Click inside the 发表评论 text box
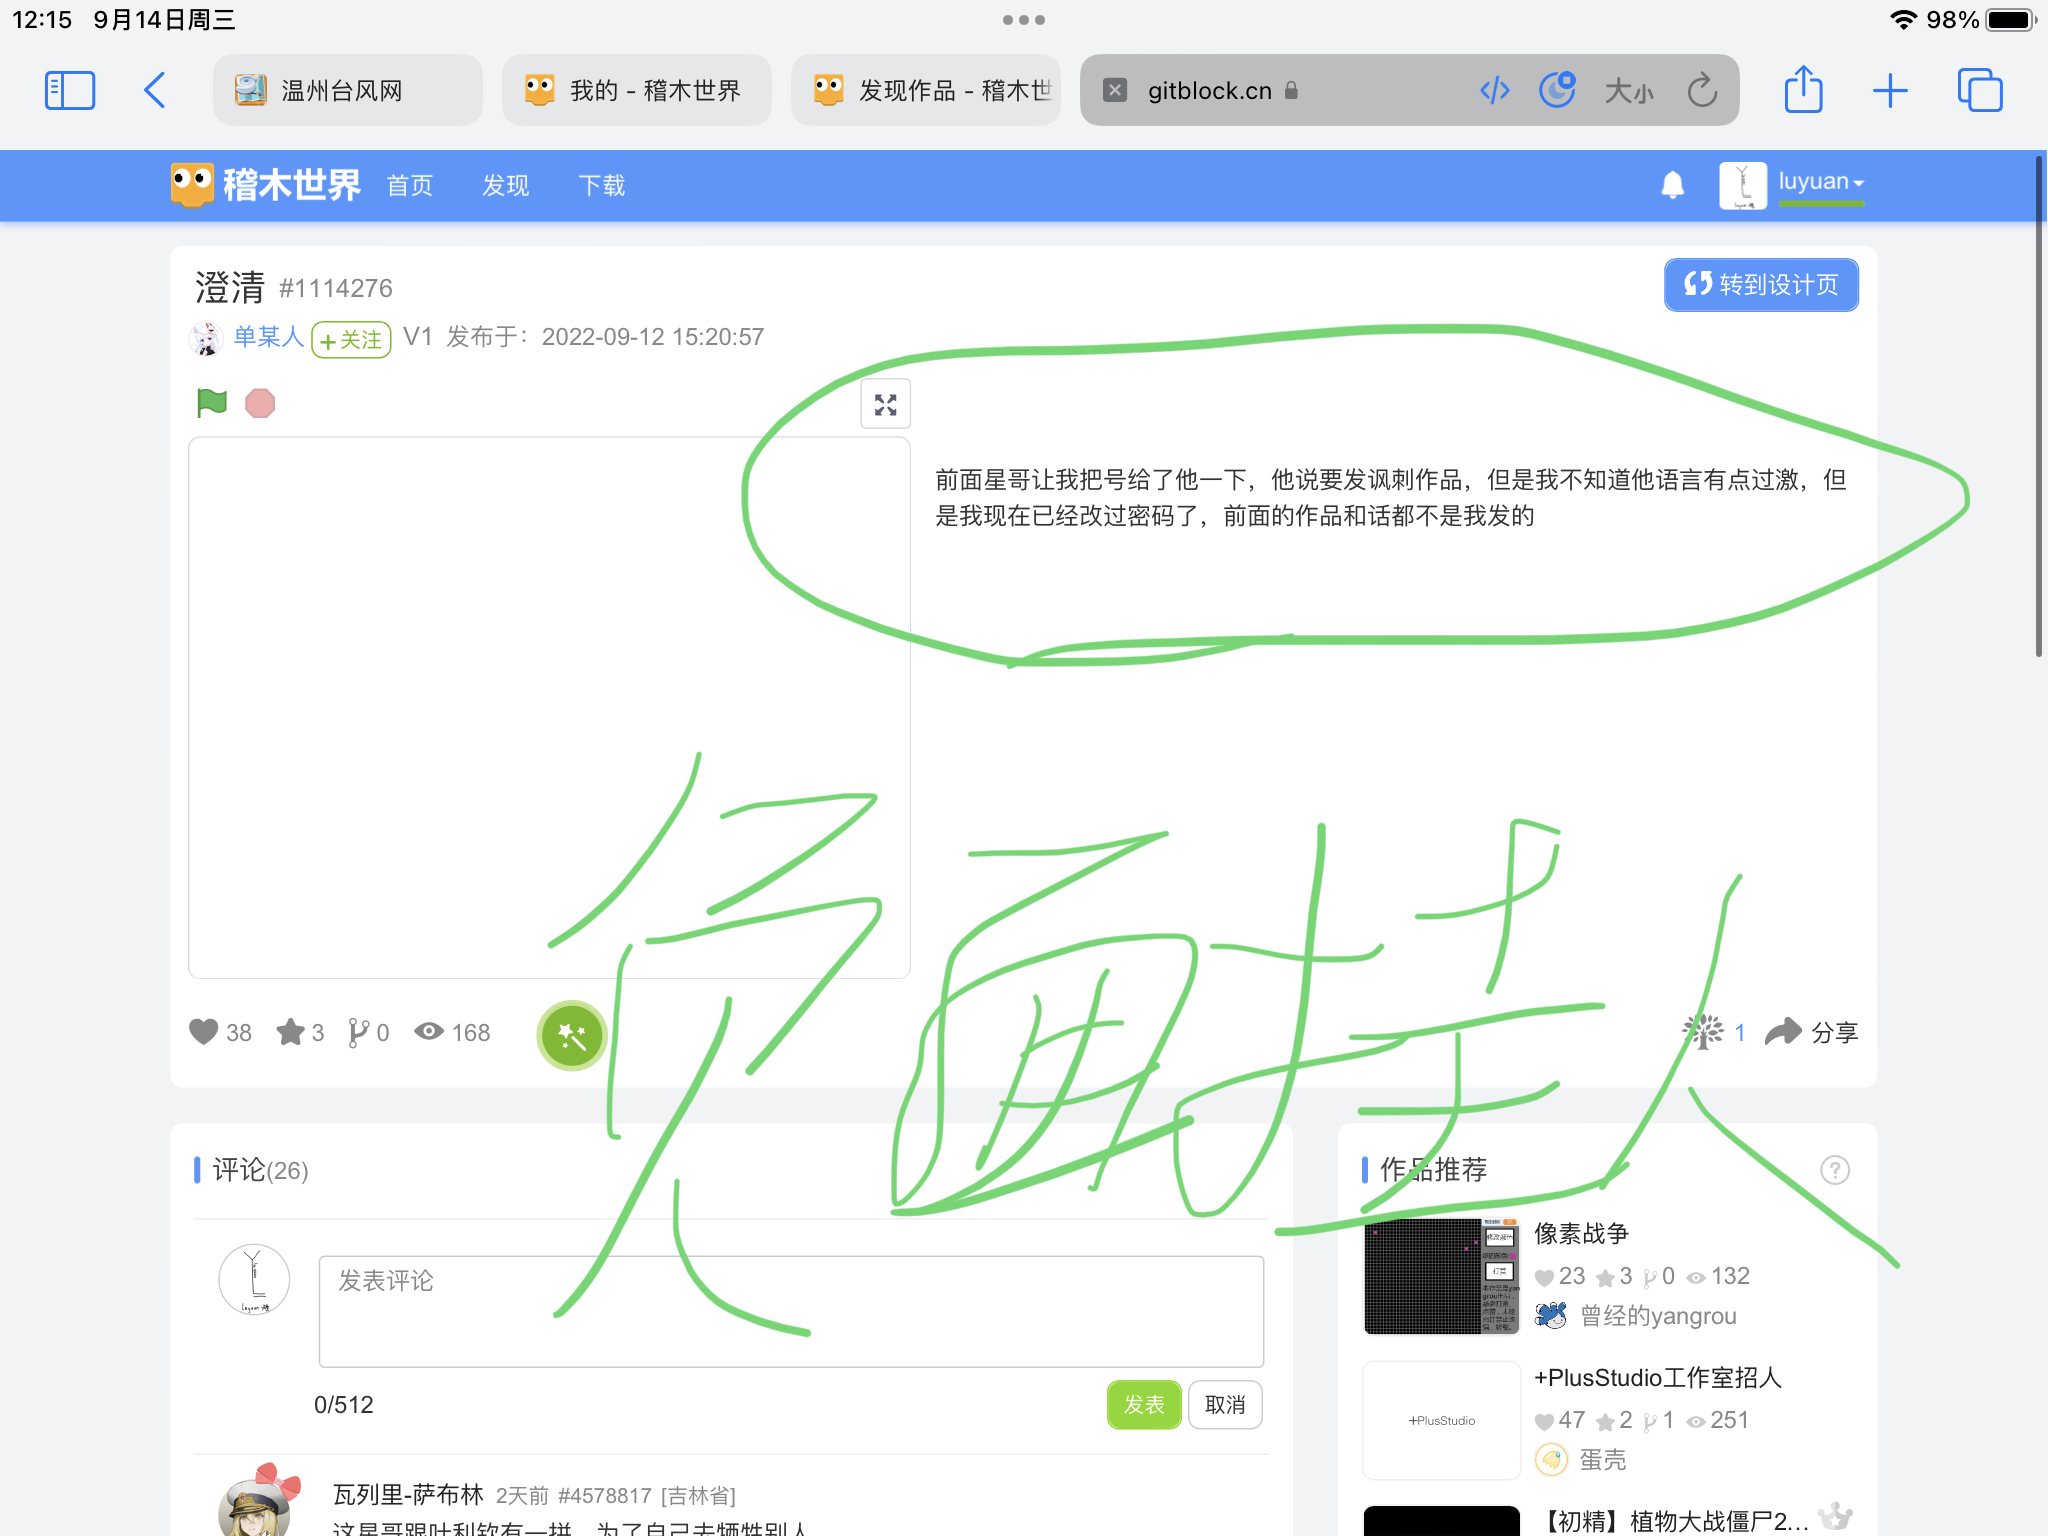The height and width of the screenshot is (1536, 2048). tap(791, 1311)
